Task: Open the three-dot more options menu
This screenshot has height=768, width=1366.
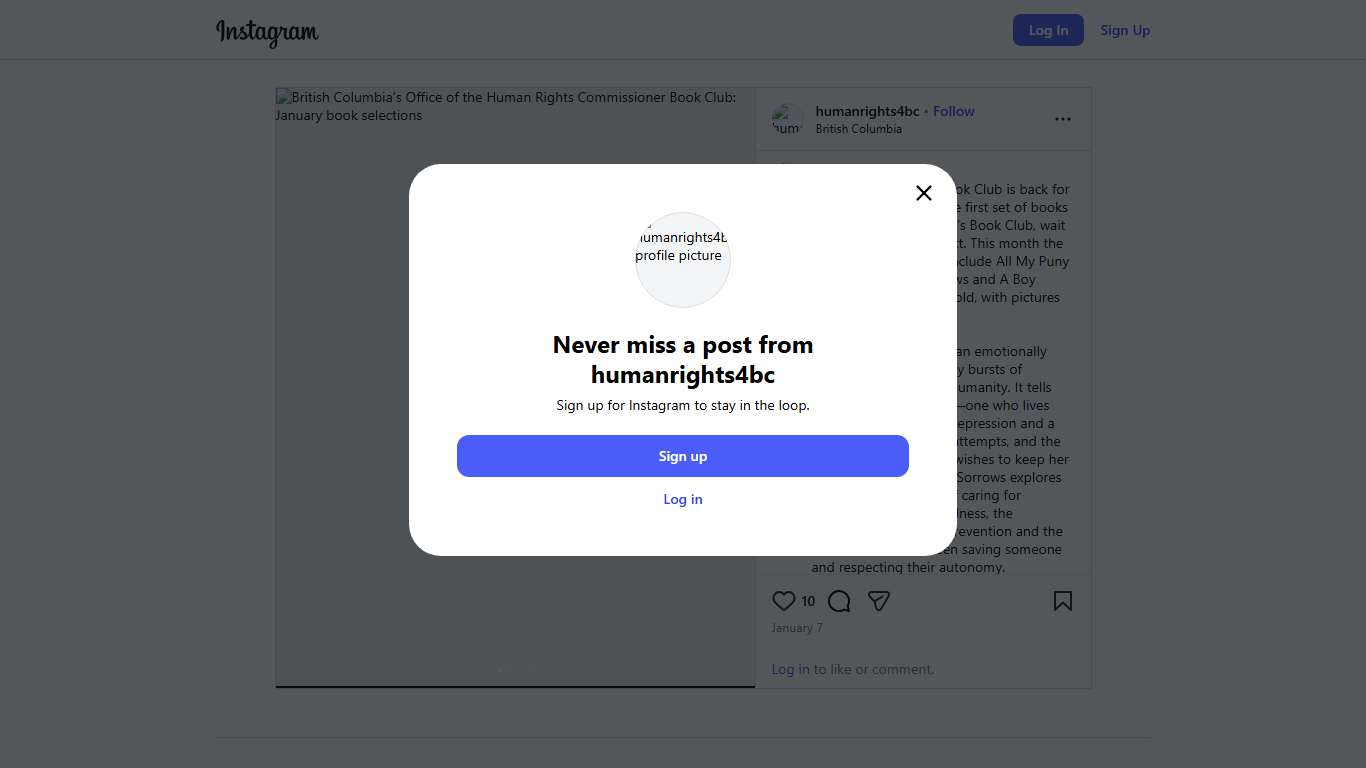Action: [1062, 119]
